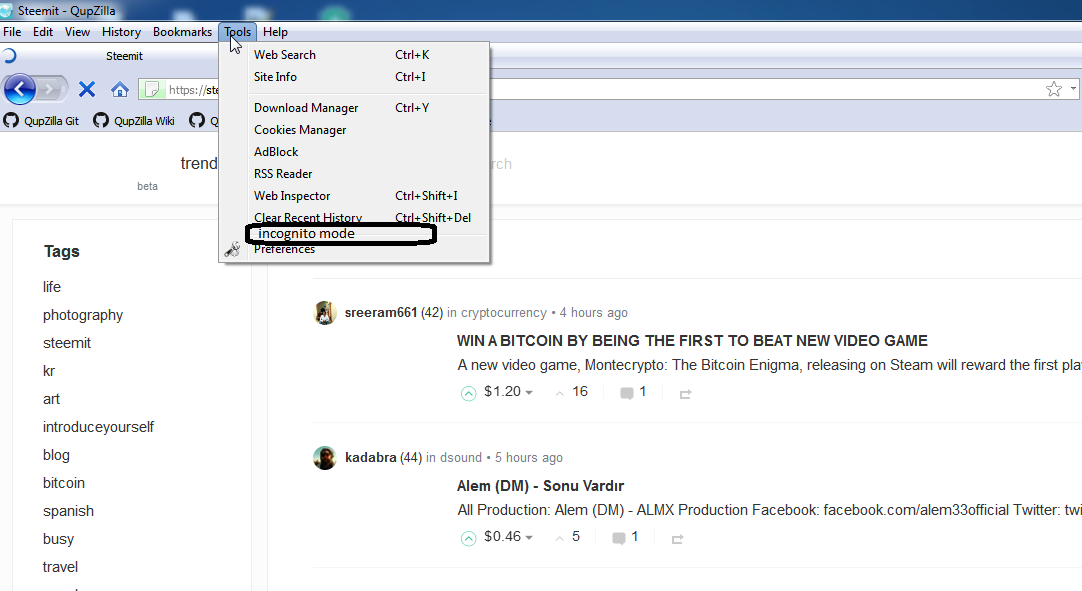This screenshot has height=591, width=1082.
Task: Open the spanish tag
Action: click(68, 512)
